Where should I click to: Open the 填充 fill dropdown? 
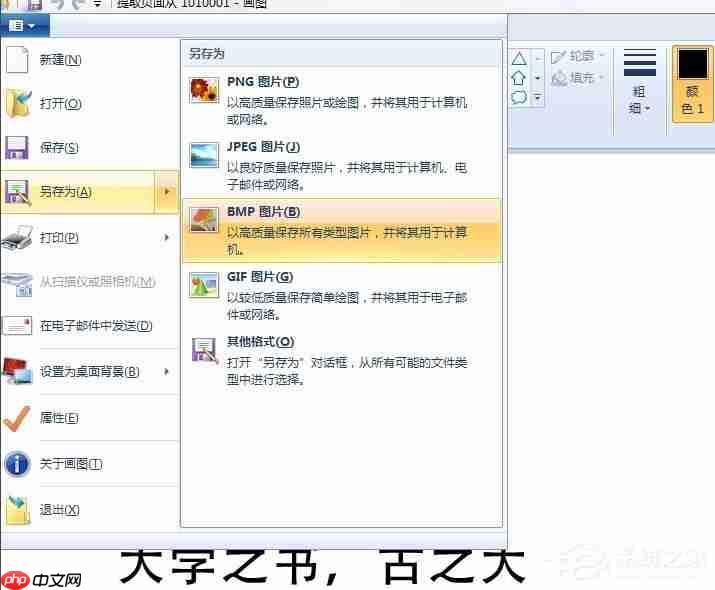(577, 78)
